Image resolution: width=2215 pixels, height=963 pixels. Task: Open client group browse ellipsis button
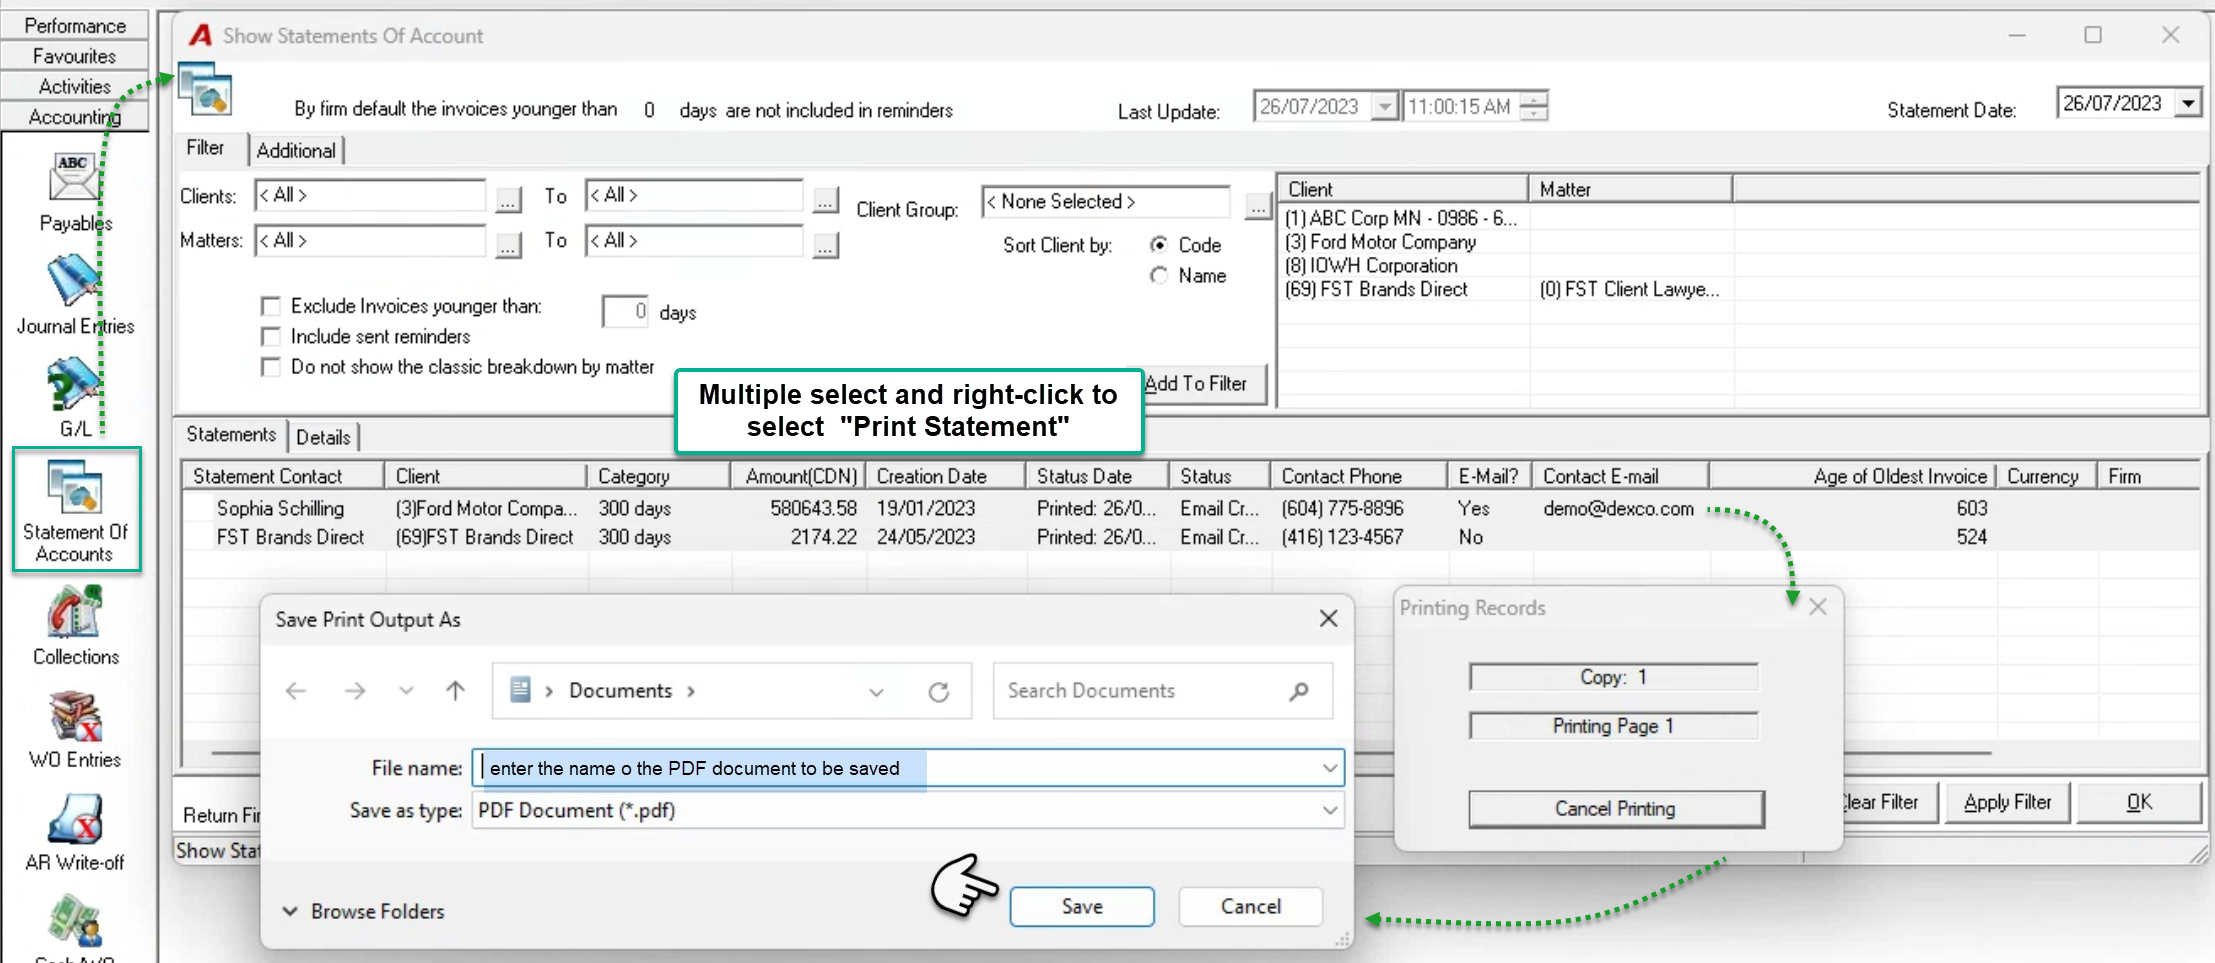(x=1257, y=205)
